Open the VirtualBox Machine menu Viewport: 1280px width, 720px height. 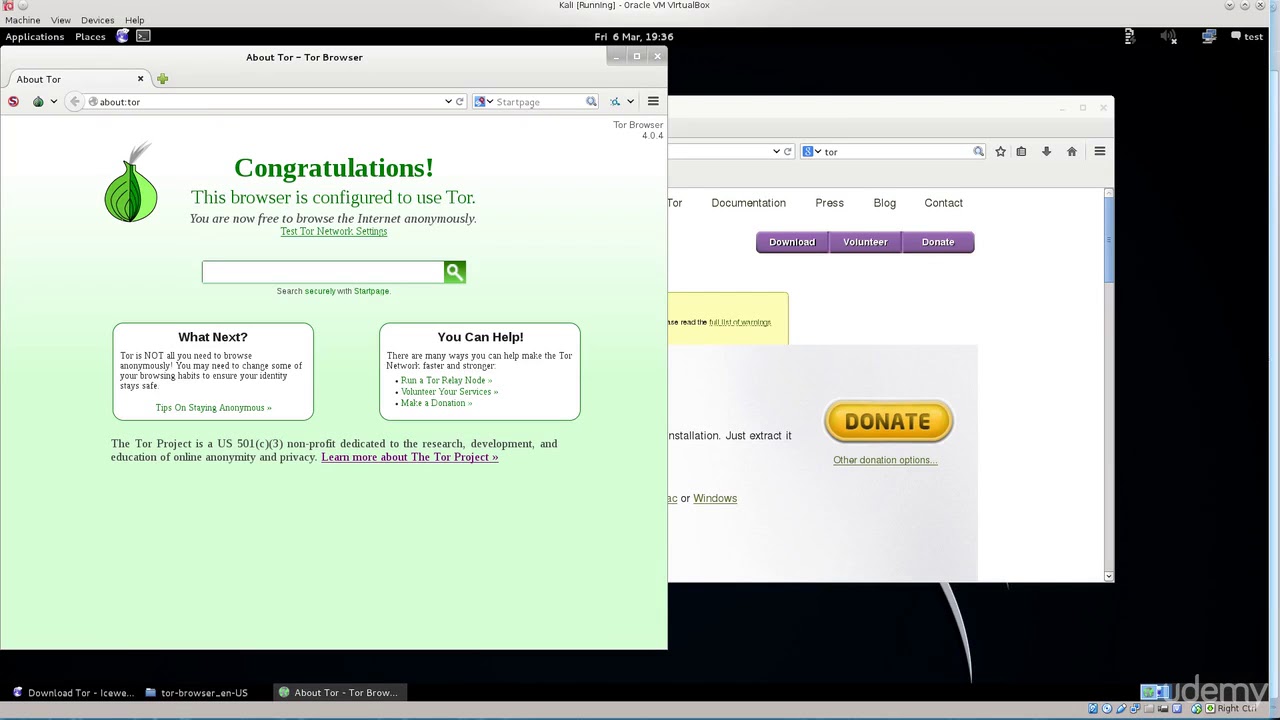(23, 20)
